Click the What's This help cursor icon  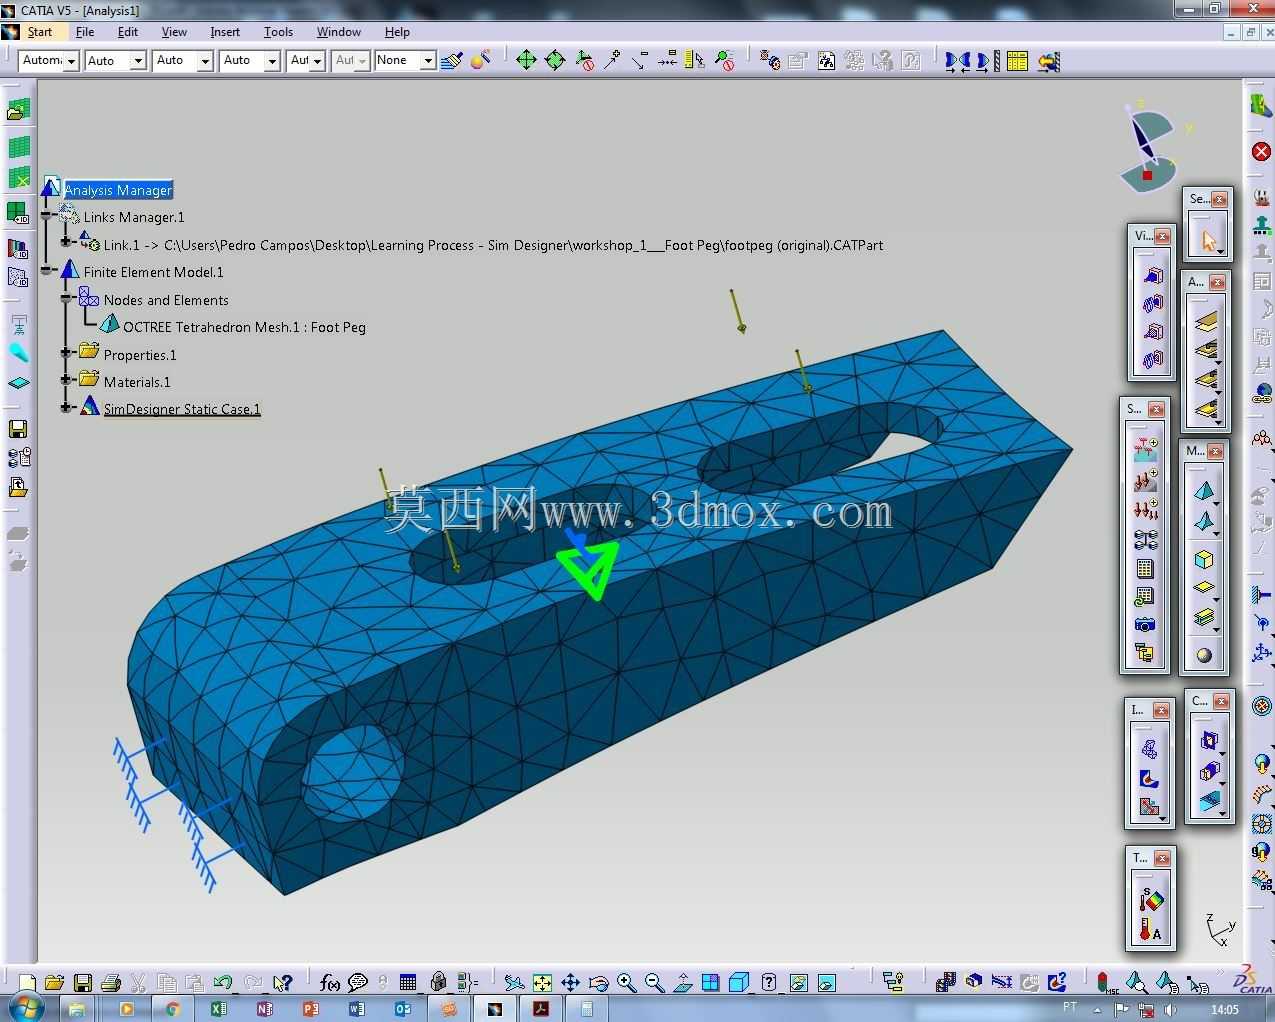[x=283, y=983]
